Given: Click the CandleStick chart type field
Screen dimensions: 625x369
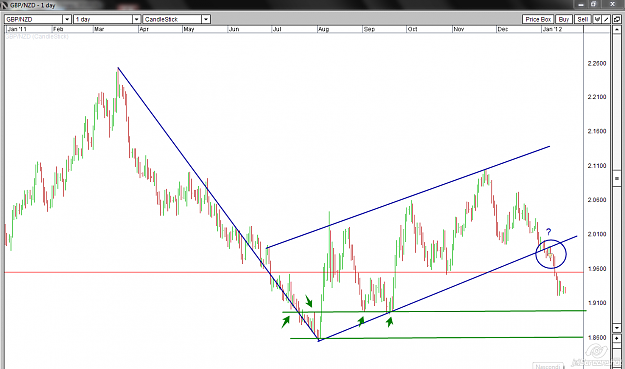Looking at the screenshot, I should pyautogui.click(x=172, y=19).
